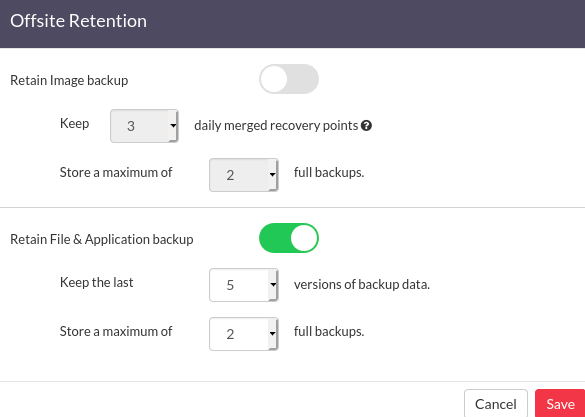Click the arrow on the image backup full backups dropdown
The height and width of the screenshot is (417, 585).
[273, 175]
